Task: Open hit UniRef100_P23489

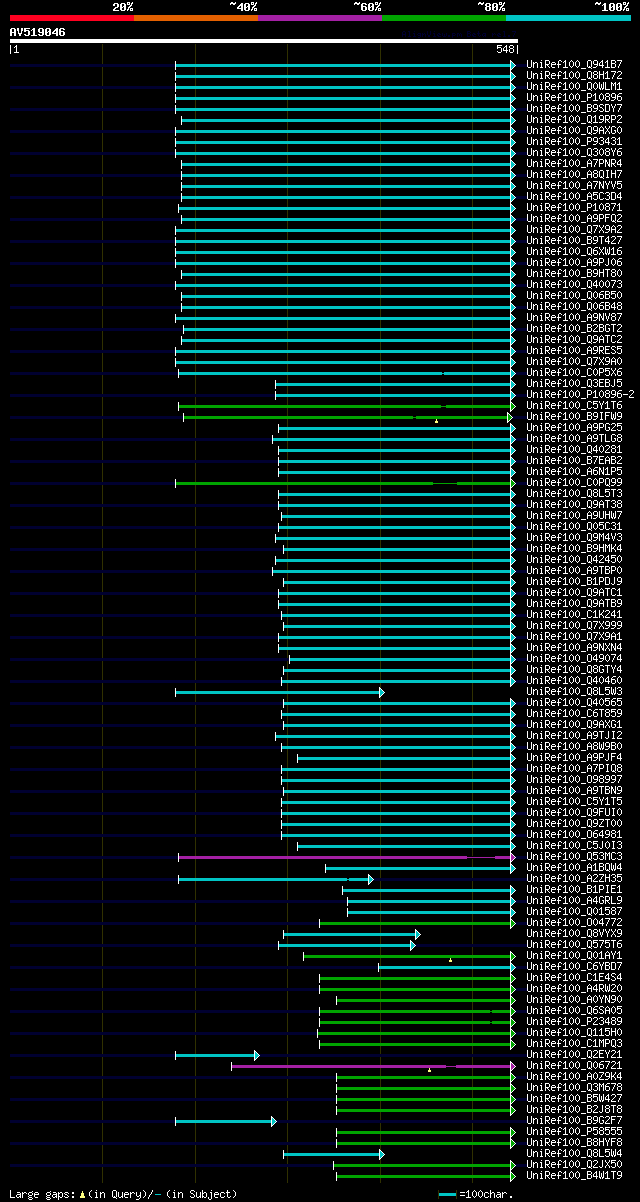Action: [574, 1021]
